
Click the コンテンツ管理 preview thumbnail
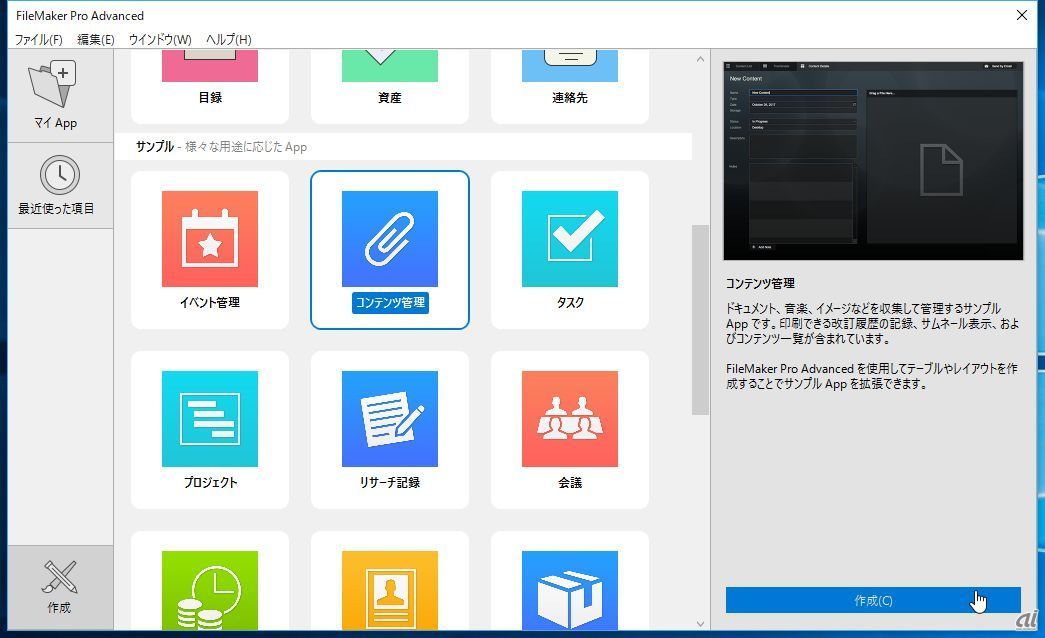(873, 161)
